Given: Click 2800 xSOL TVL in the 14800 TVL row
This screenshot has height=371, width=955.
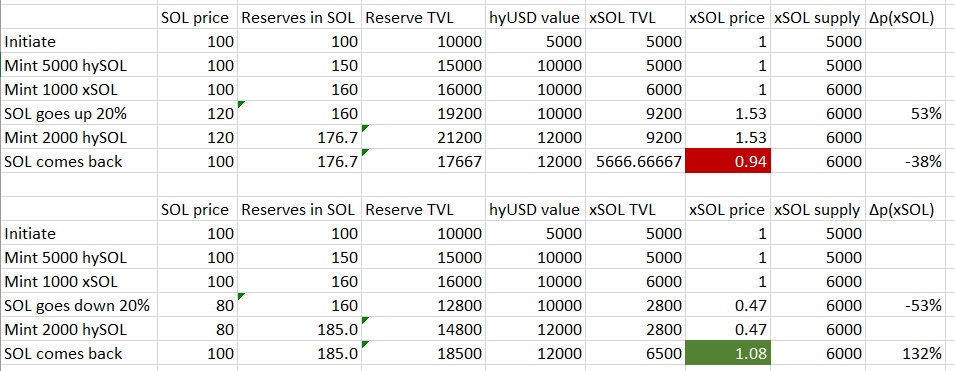Looking at the screenshot, I should point(635,329).
